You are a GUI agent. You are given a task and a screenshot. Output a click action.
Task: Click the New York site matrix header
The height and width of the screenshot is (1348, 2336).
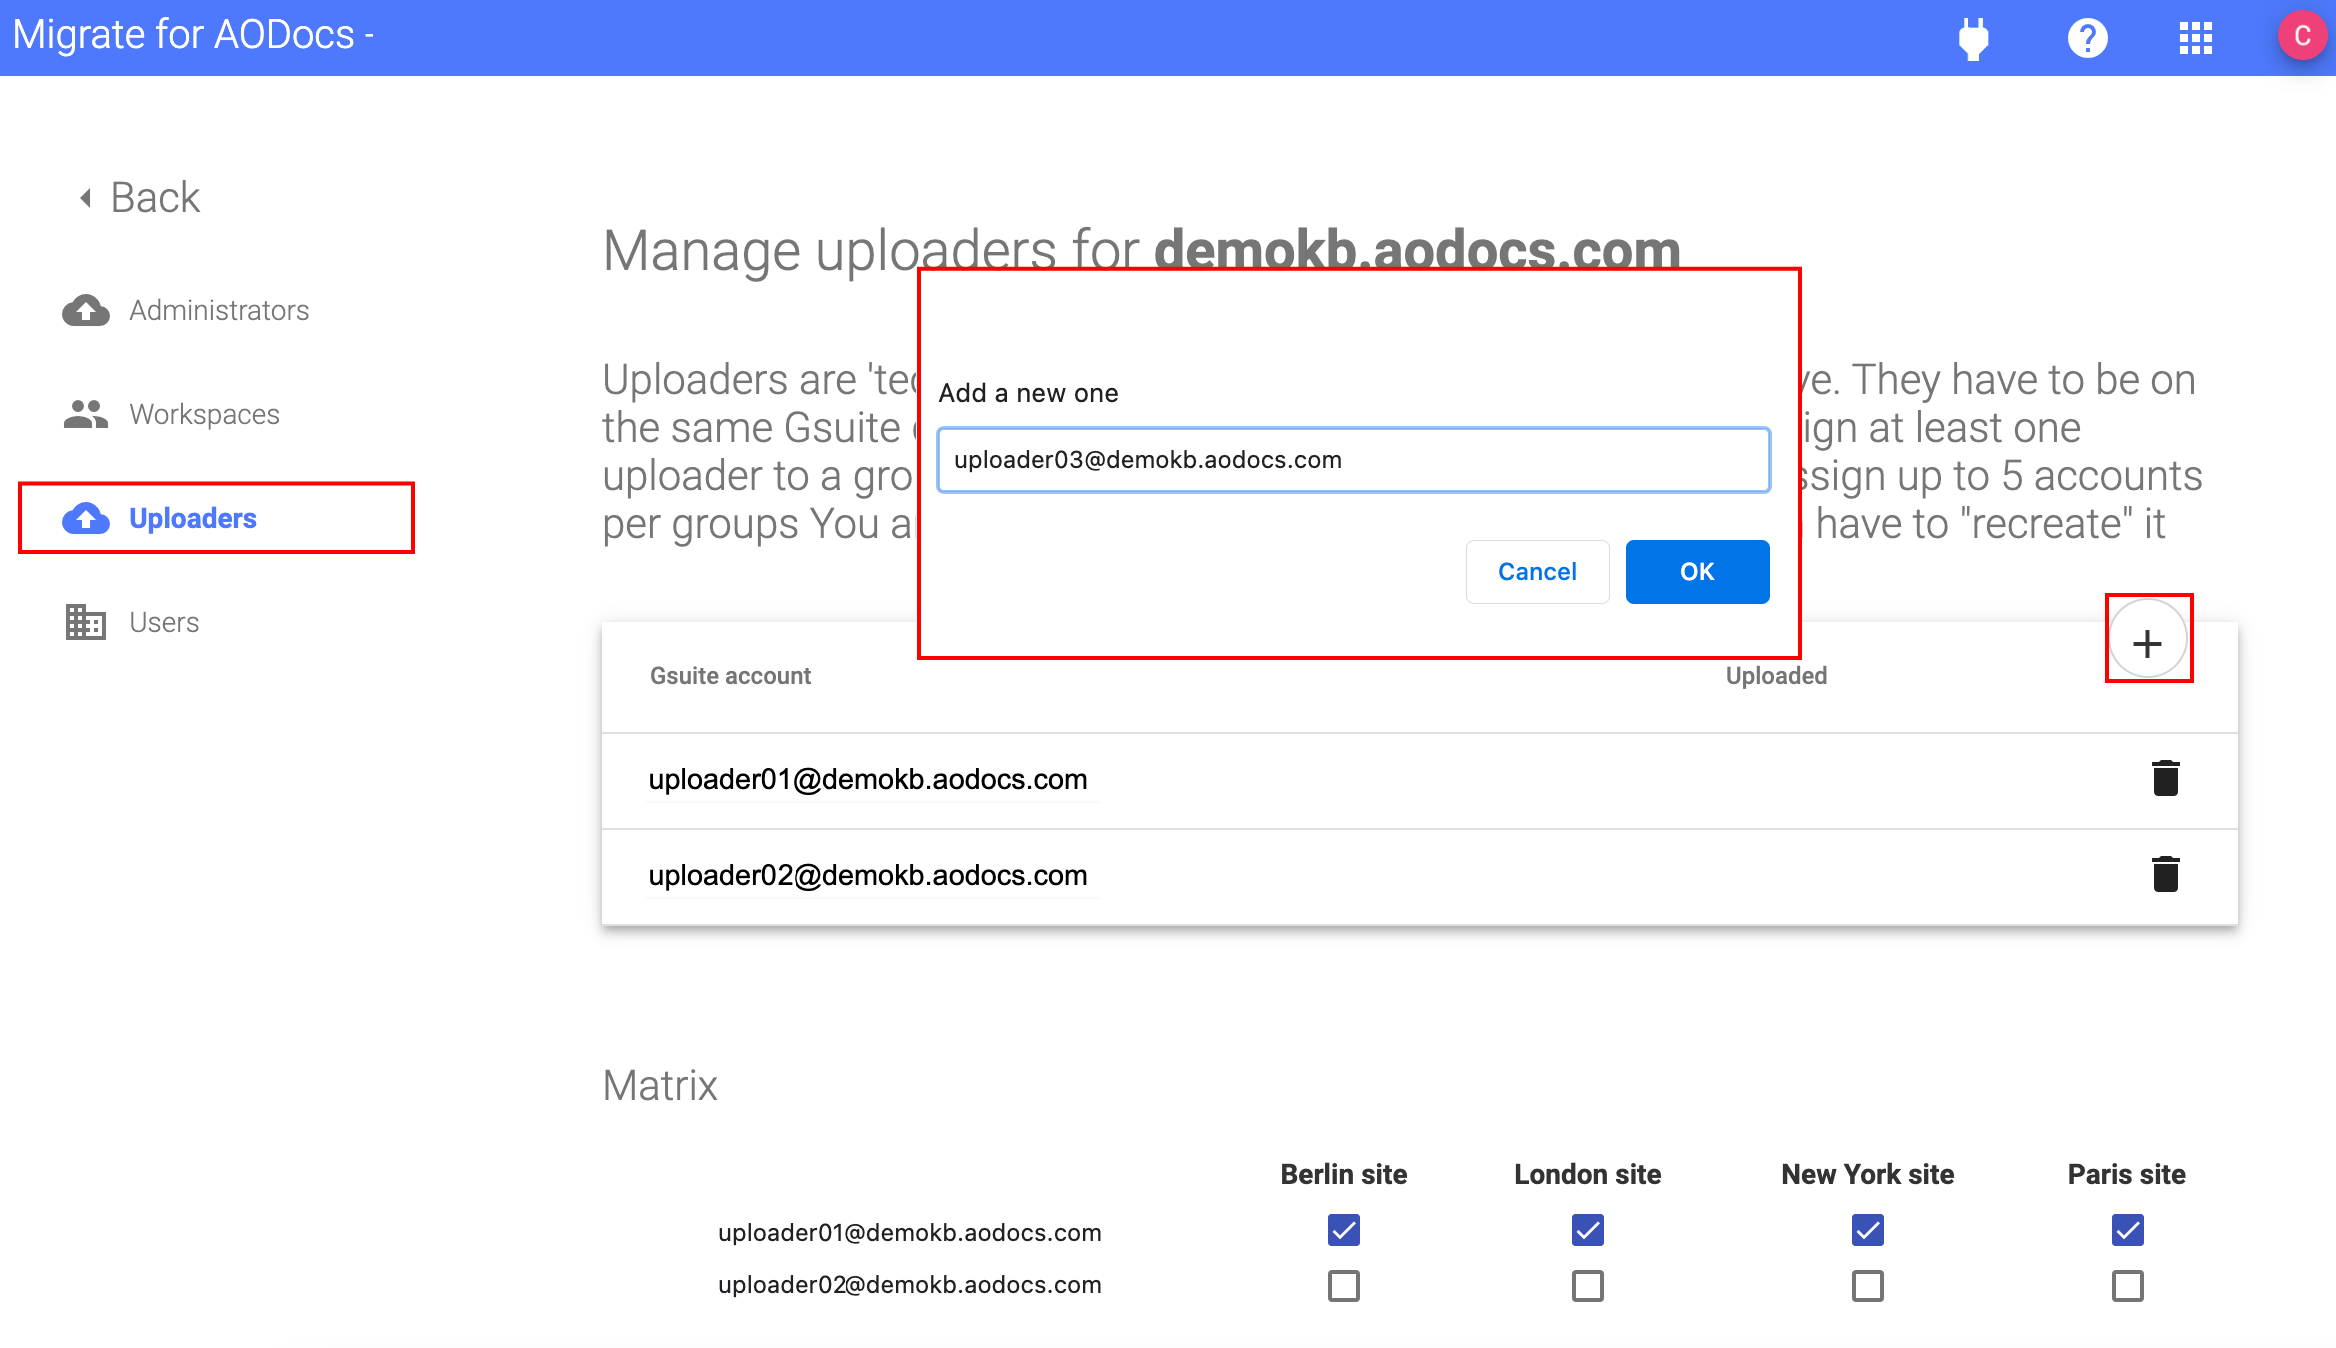(x=1867, y=1174)
